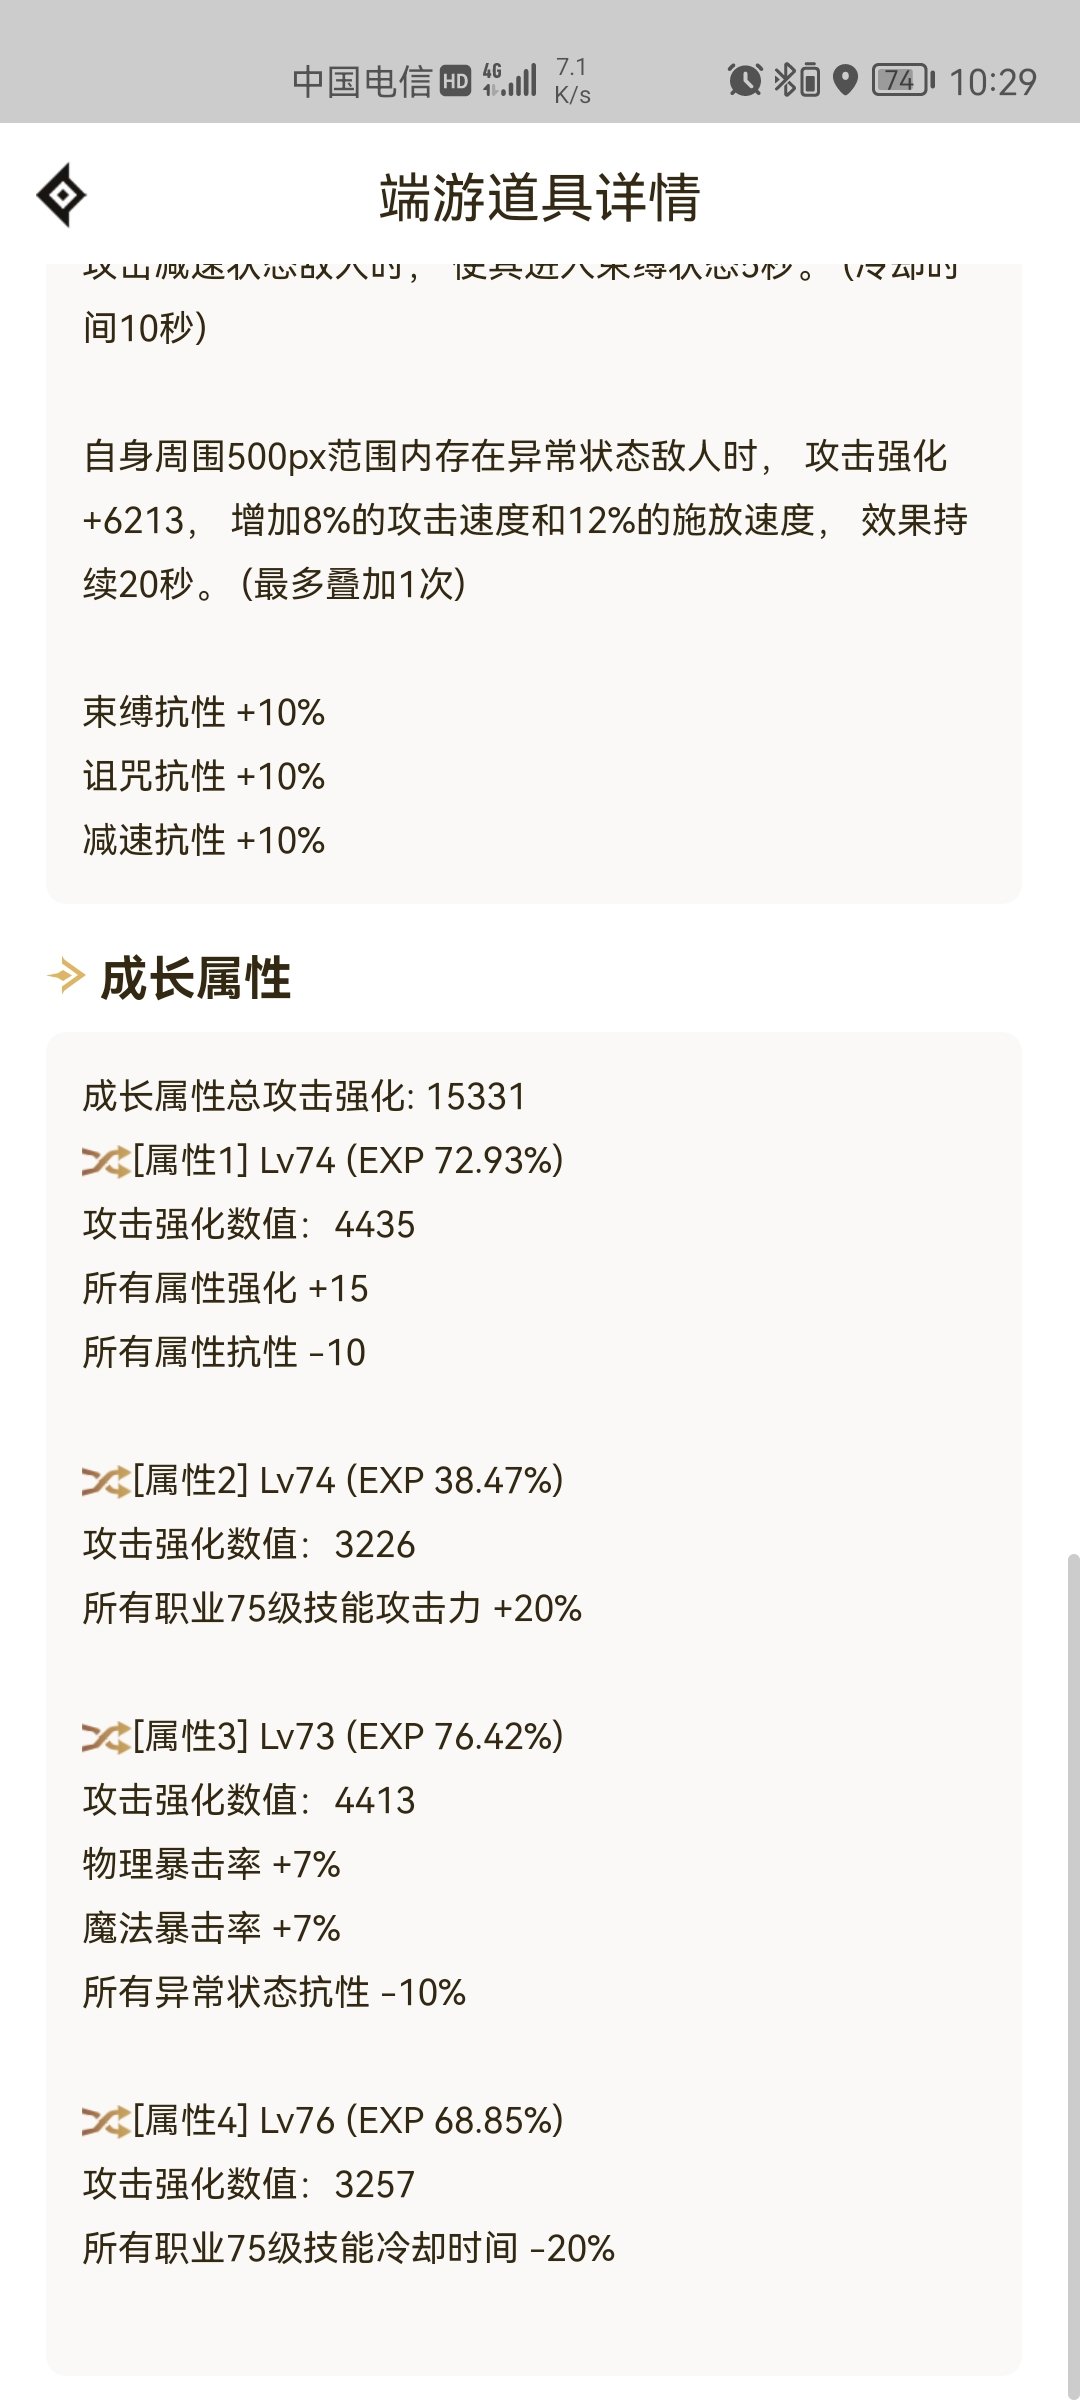Tap the 4G signal strength icon
1080x2400 pixels.
(510, 79)
